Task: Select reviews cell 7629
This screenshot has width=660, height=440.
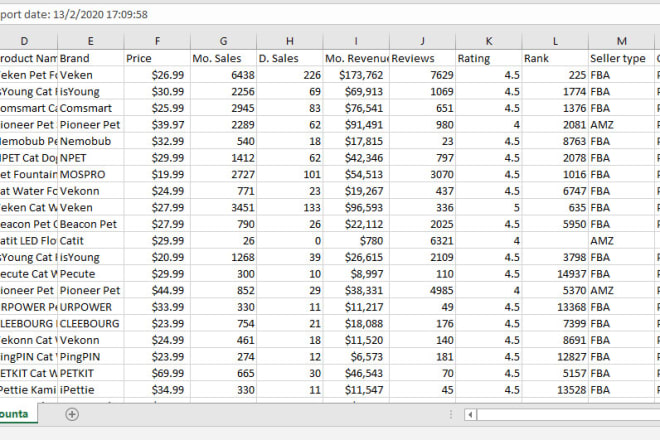Action: pos(423,75)
